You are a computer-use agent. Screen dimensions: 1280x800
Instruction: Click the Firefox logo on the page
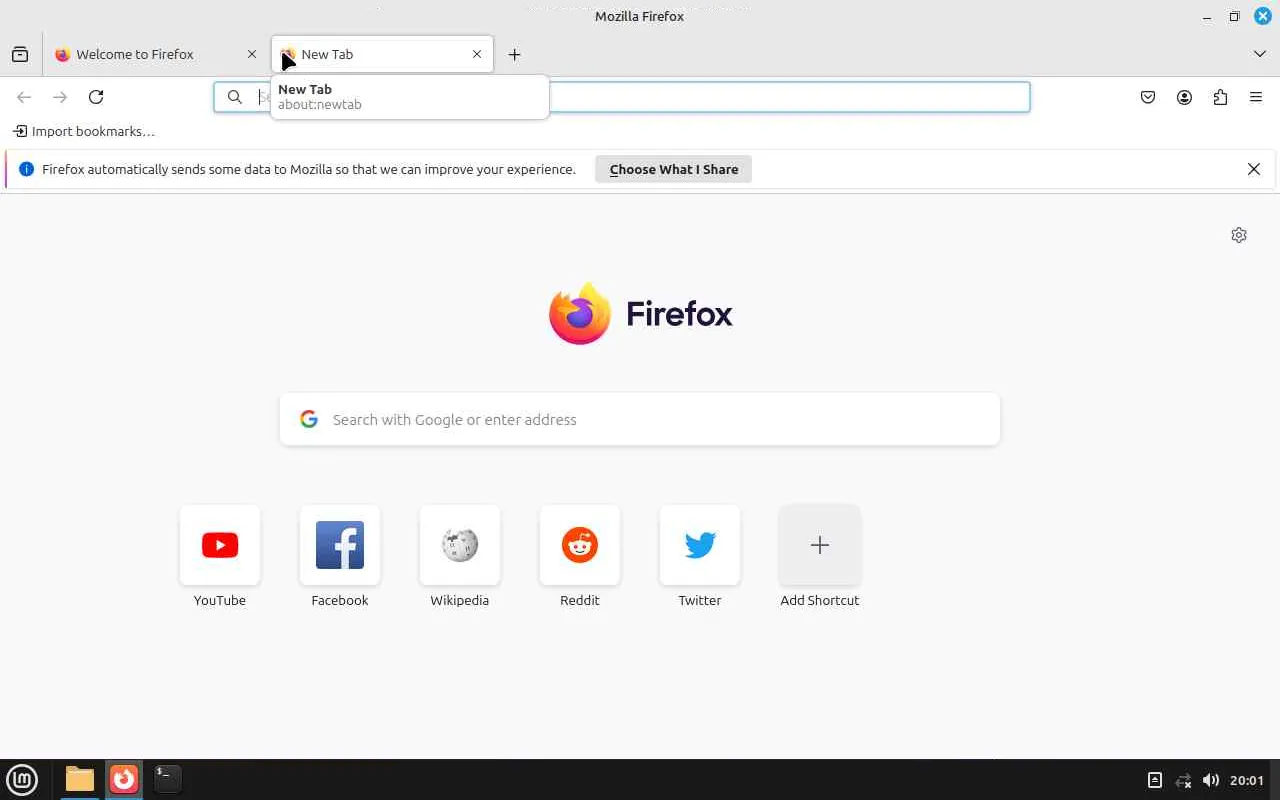[x=640, y=314]
